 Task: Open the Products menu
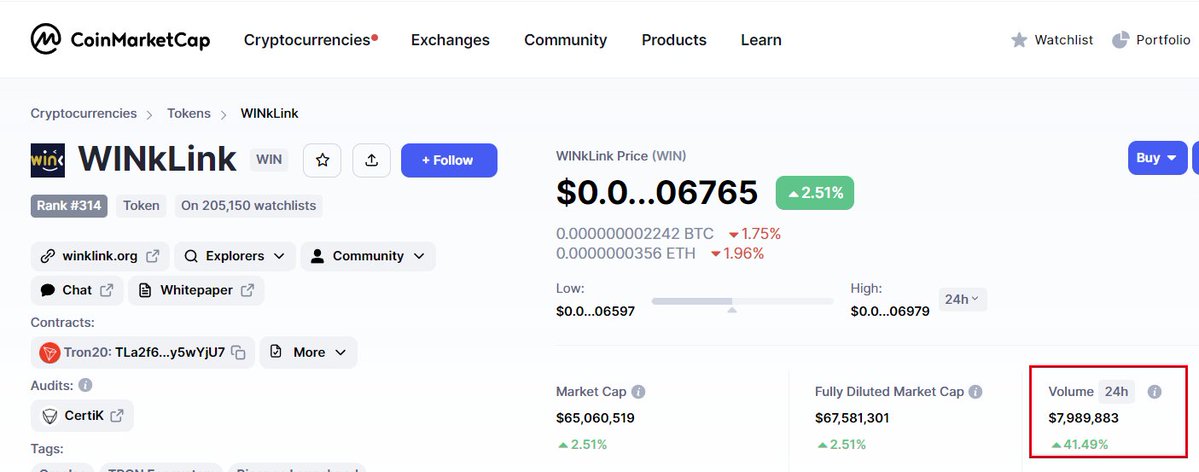[x=674, y=40]
